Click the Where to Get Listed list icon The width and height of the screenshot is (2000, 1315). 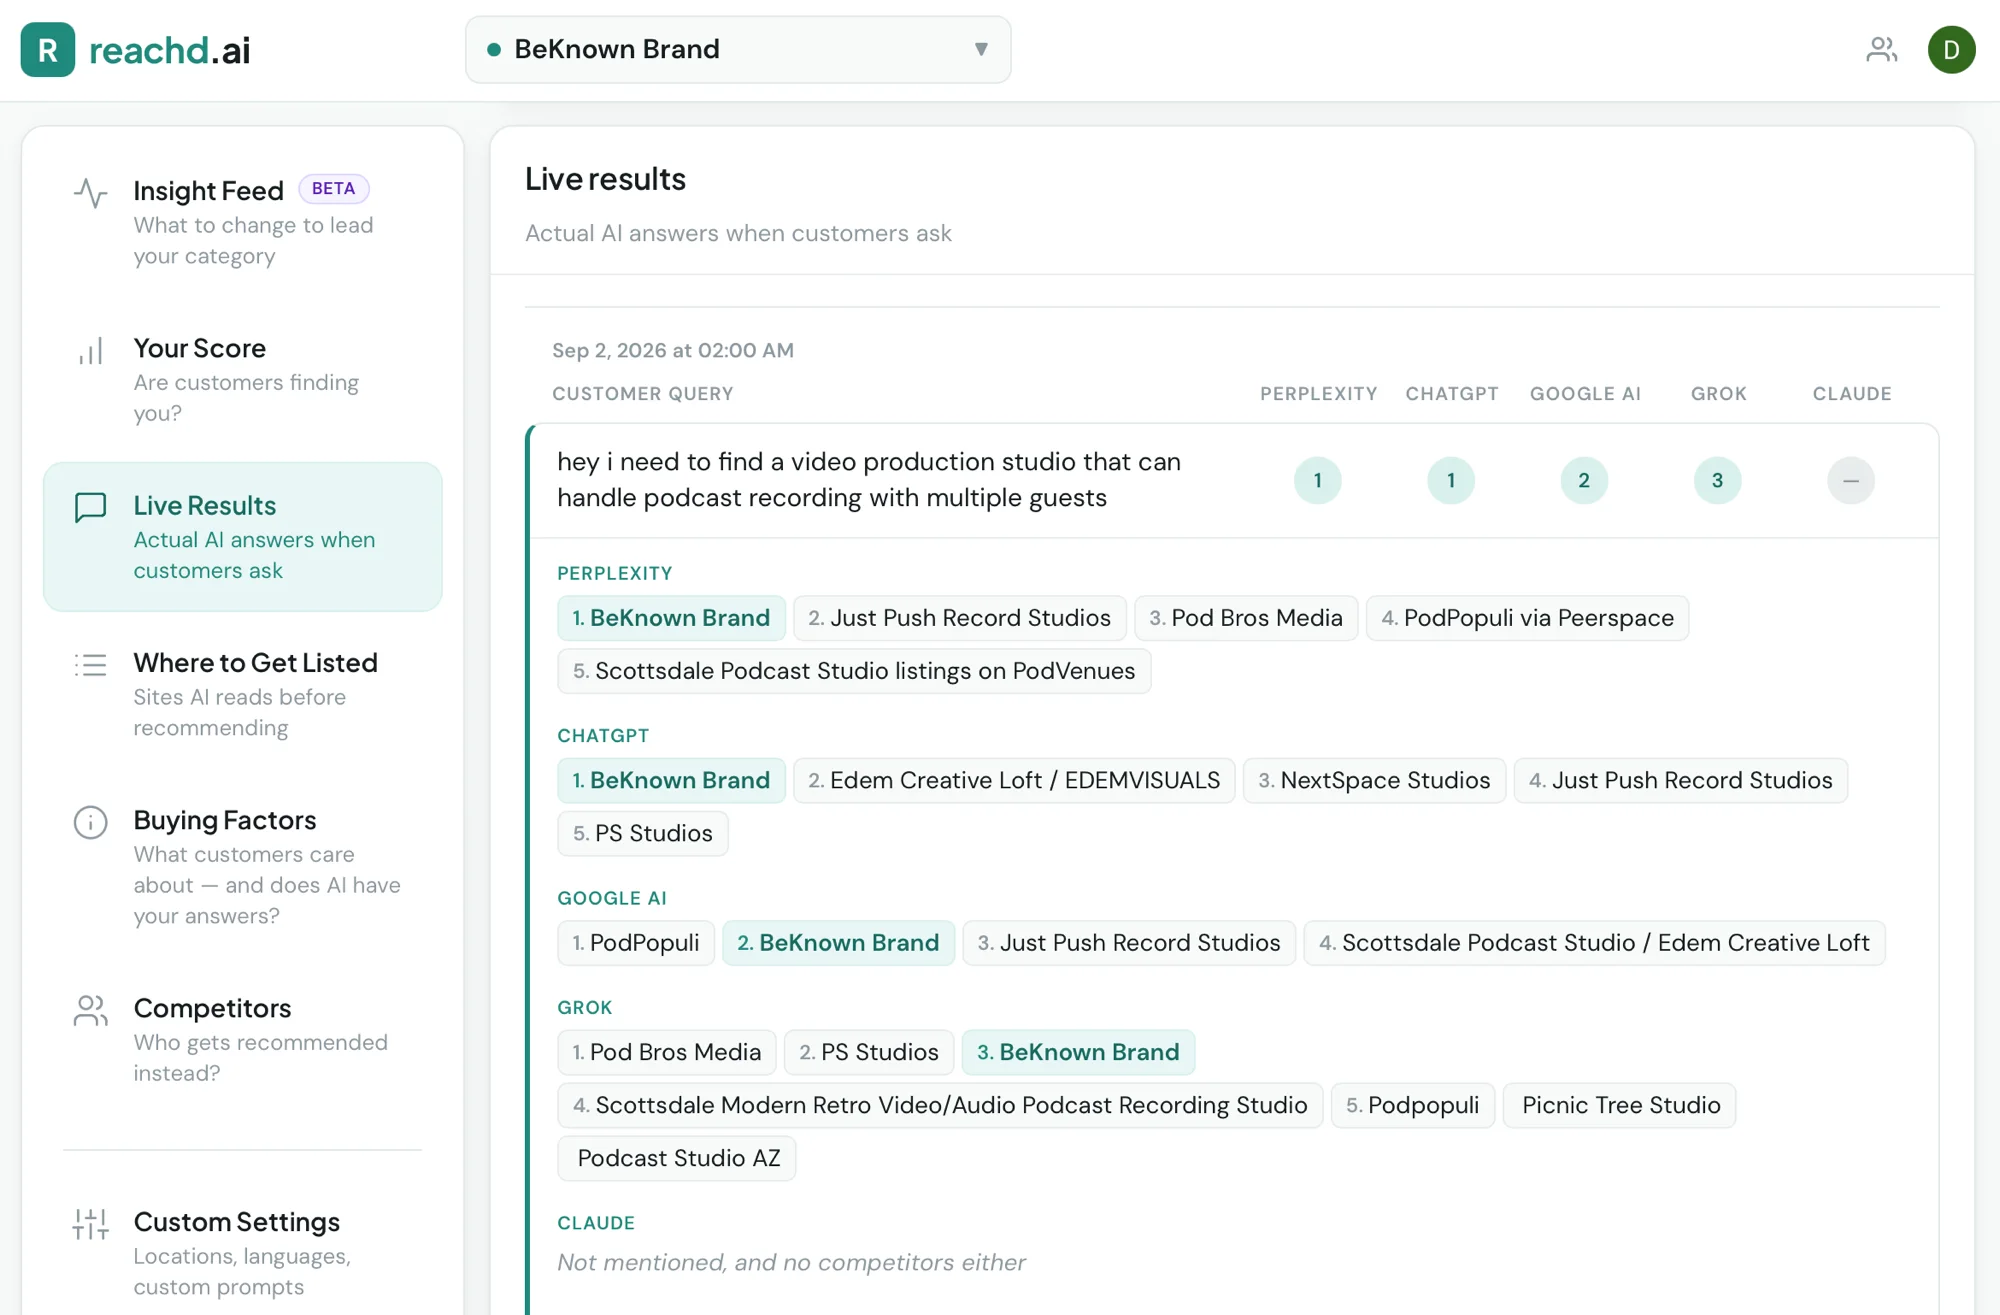90,665
